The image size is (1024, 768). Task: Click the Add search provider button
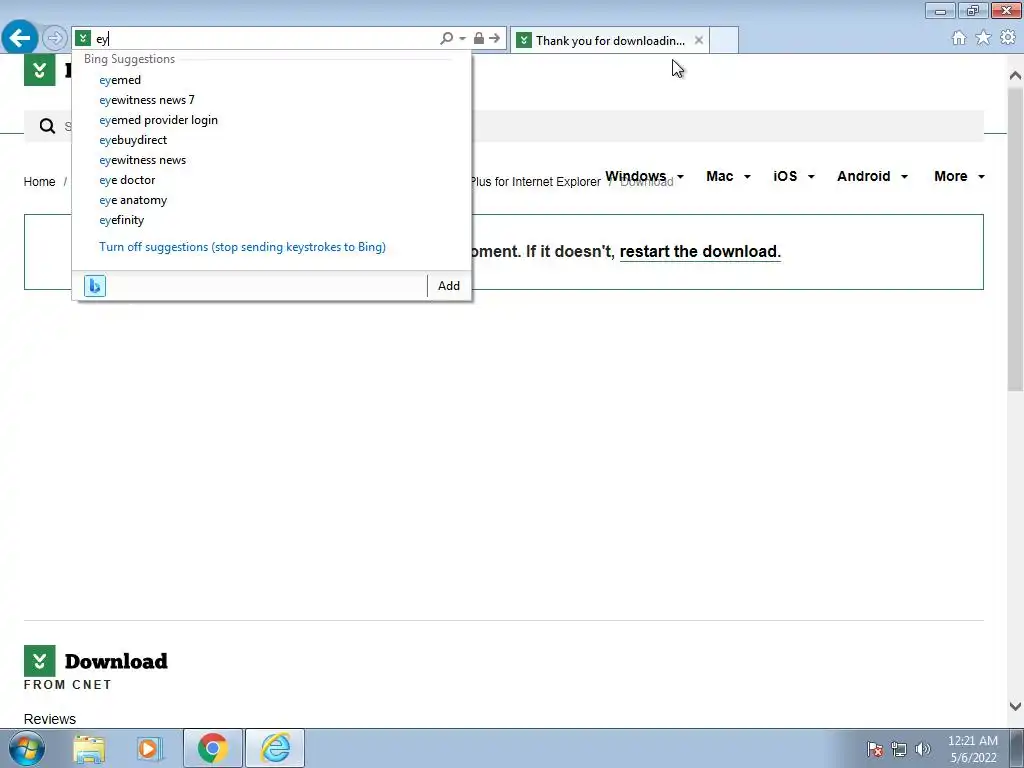click(x=449, y=285)
